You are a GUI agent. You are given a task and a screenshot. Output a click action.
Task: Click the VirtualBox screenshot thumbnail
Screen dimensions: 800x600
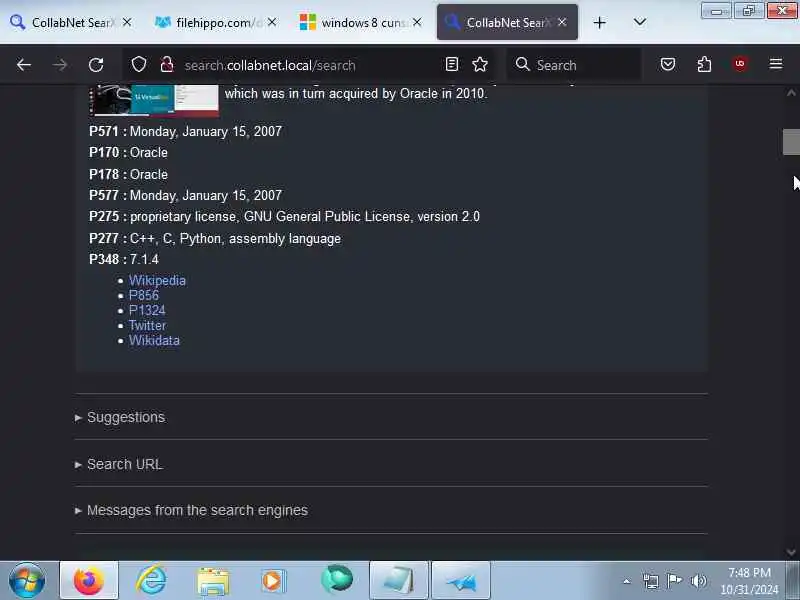coord(155,101)
